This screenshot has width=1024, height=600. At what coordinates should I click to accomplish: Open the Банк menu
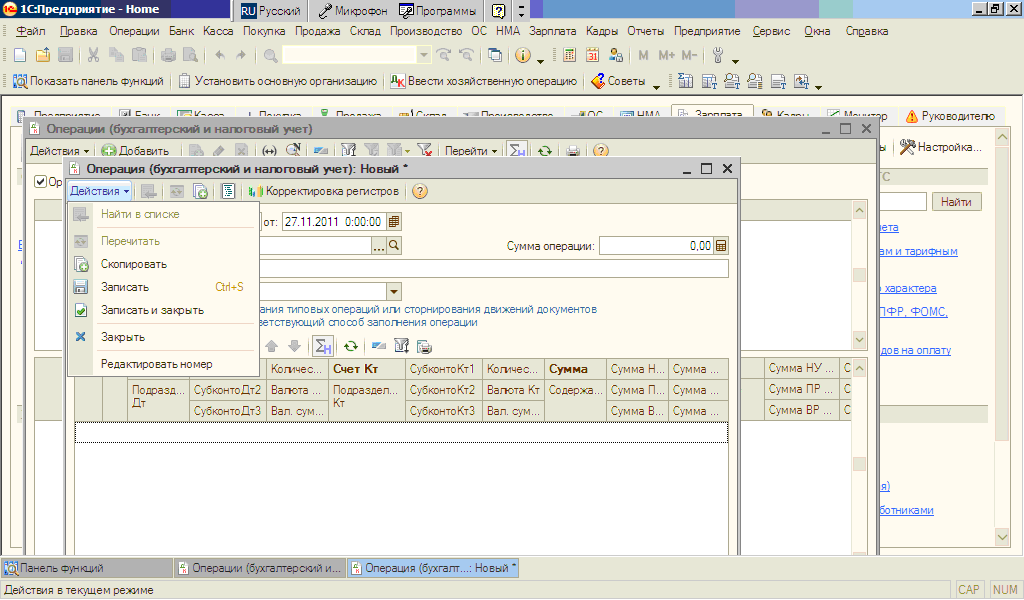point(181,31)
